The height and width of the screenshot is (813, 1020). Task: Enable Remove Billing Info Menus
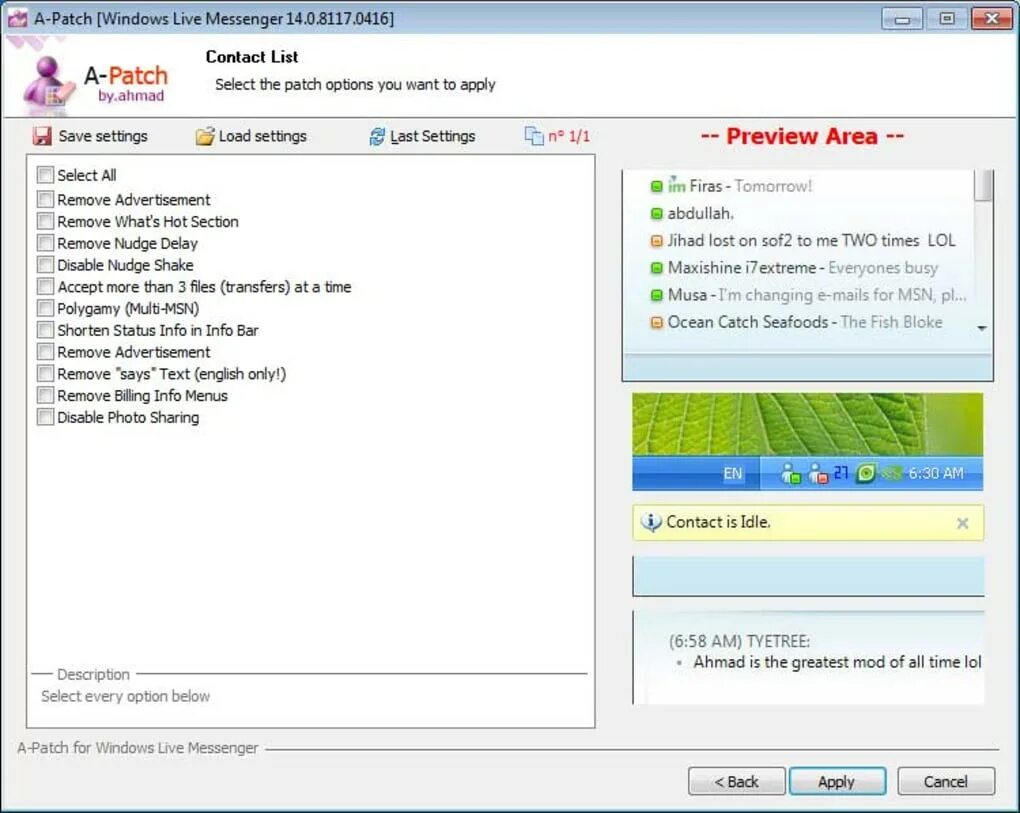click(x=45, y=395)
